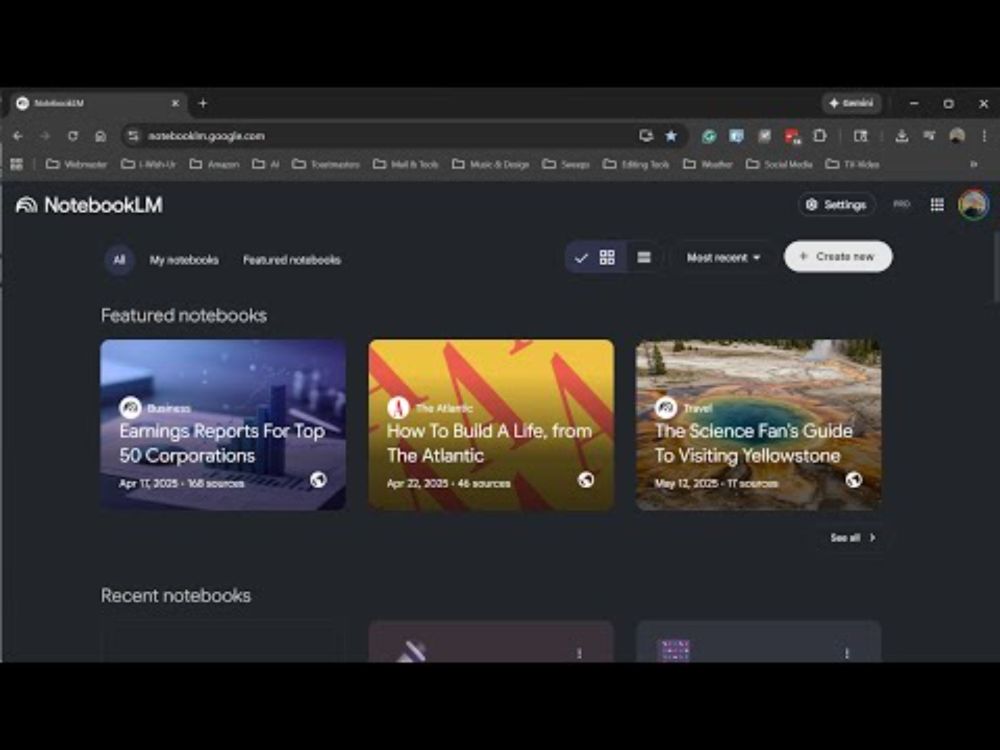This screenshot has width=1000, height=750.
Task: Click the browser home button
Action: 100,136
